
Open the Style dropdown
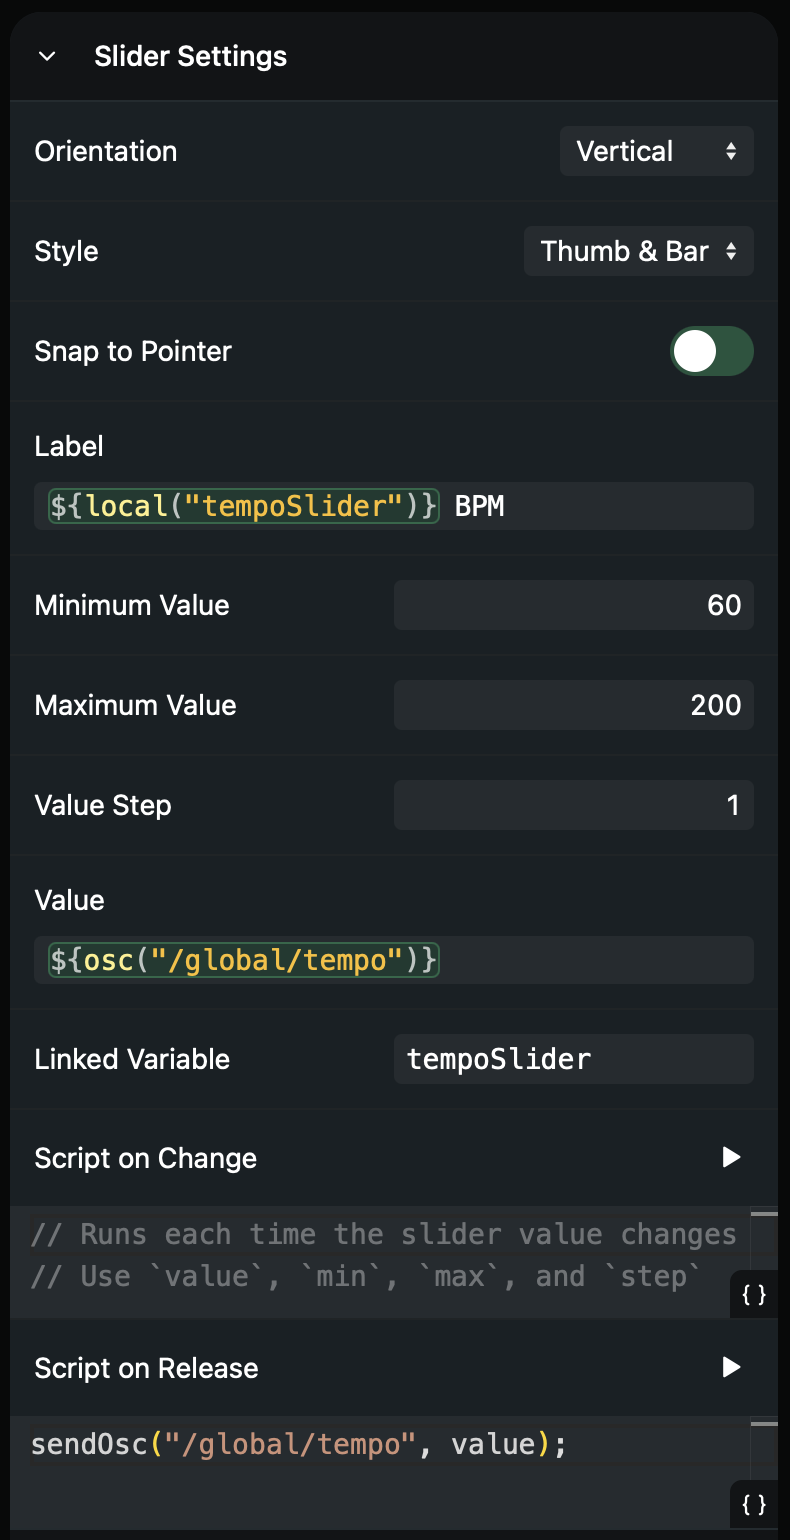(x=638, y=251)
